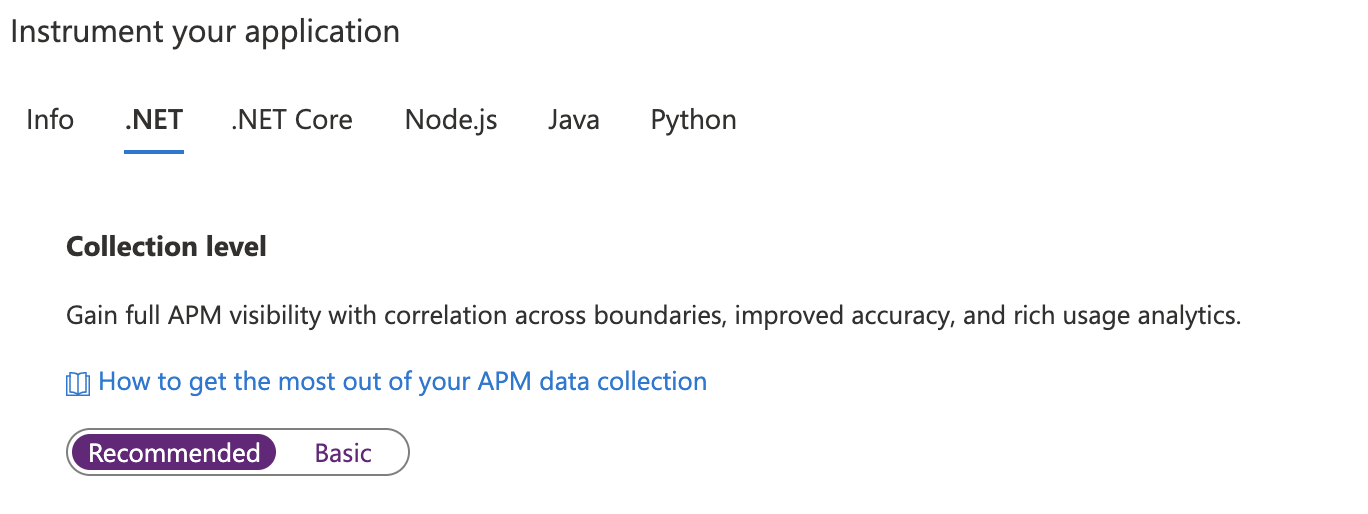Open the APM data collection help link
Viewport: 1368px width, 514px height.
tap(402, 381)
